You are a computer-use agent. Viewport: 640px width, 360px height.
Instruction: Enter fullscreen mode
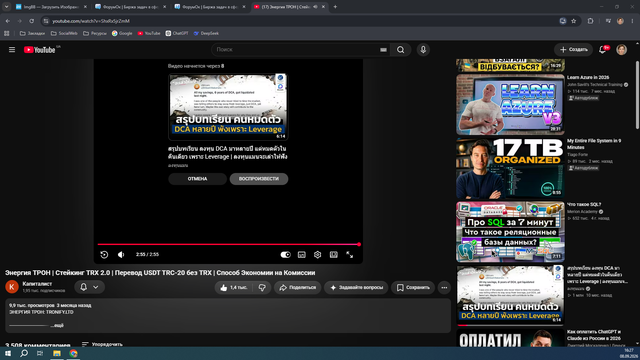pyautogui.click(x=350, y=254)
